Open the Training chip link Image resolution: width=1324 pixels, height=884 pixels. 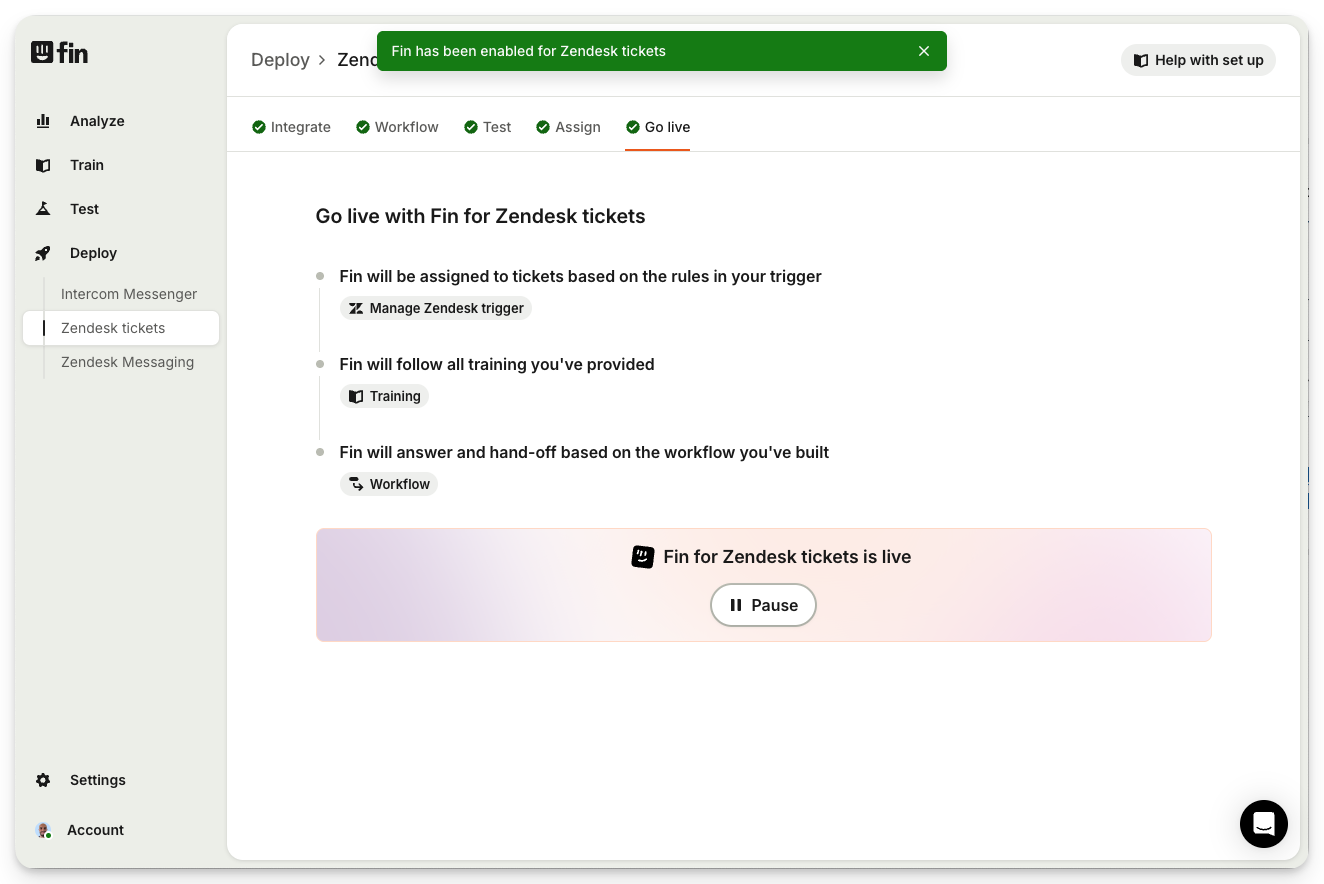coord(385,396)
